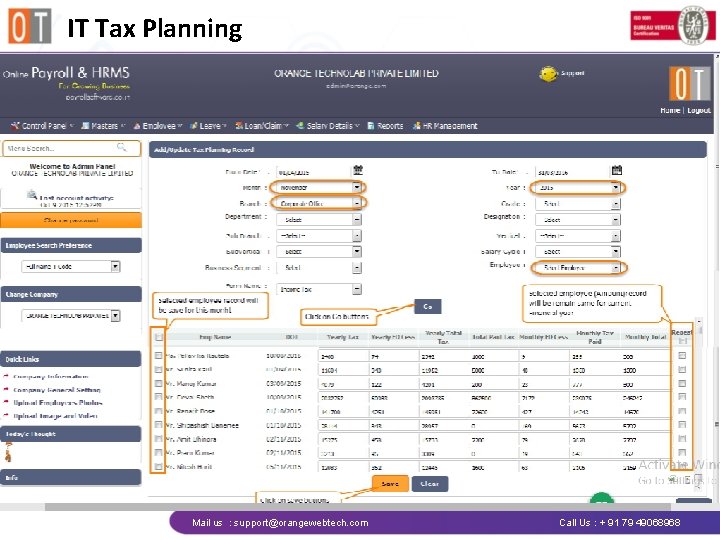
Task: Tick Repeat checkbox in Manoj Kumar row
Action: 682,383
